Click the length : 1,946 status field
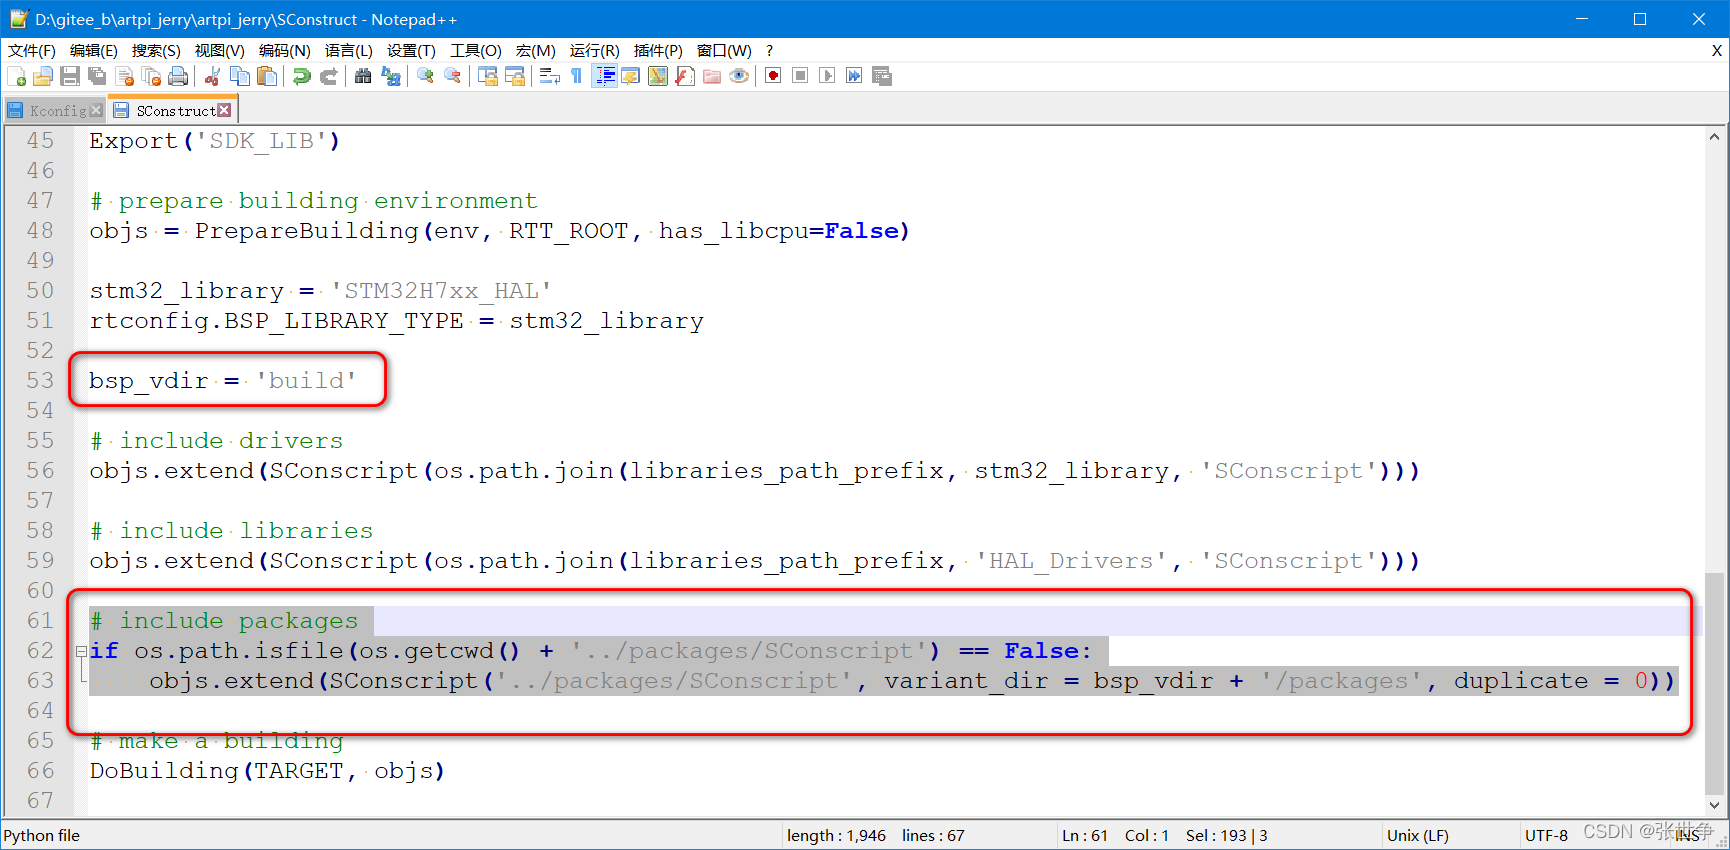The height and width of the screenshot is (850, 1730). 836,835
